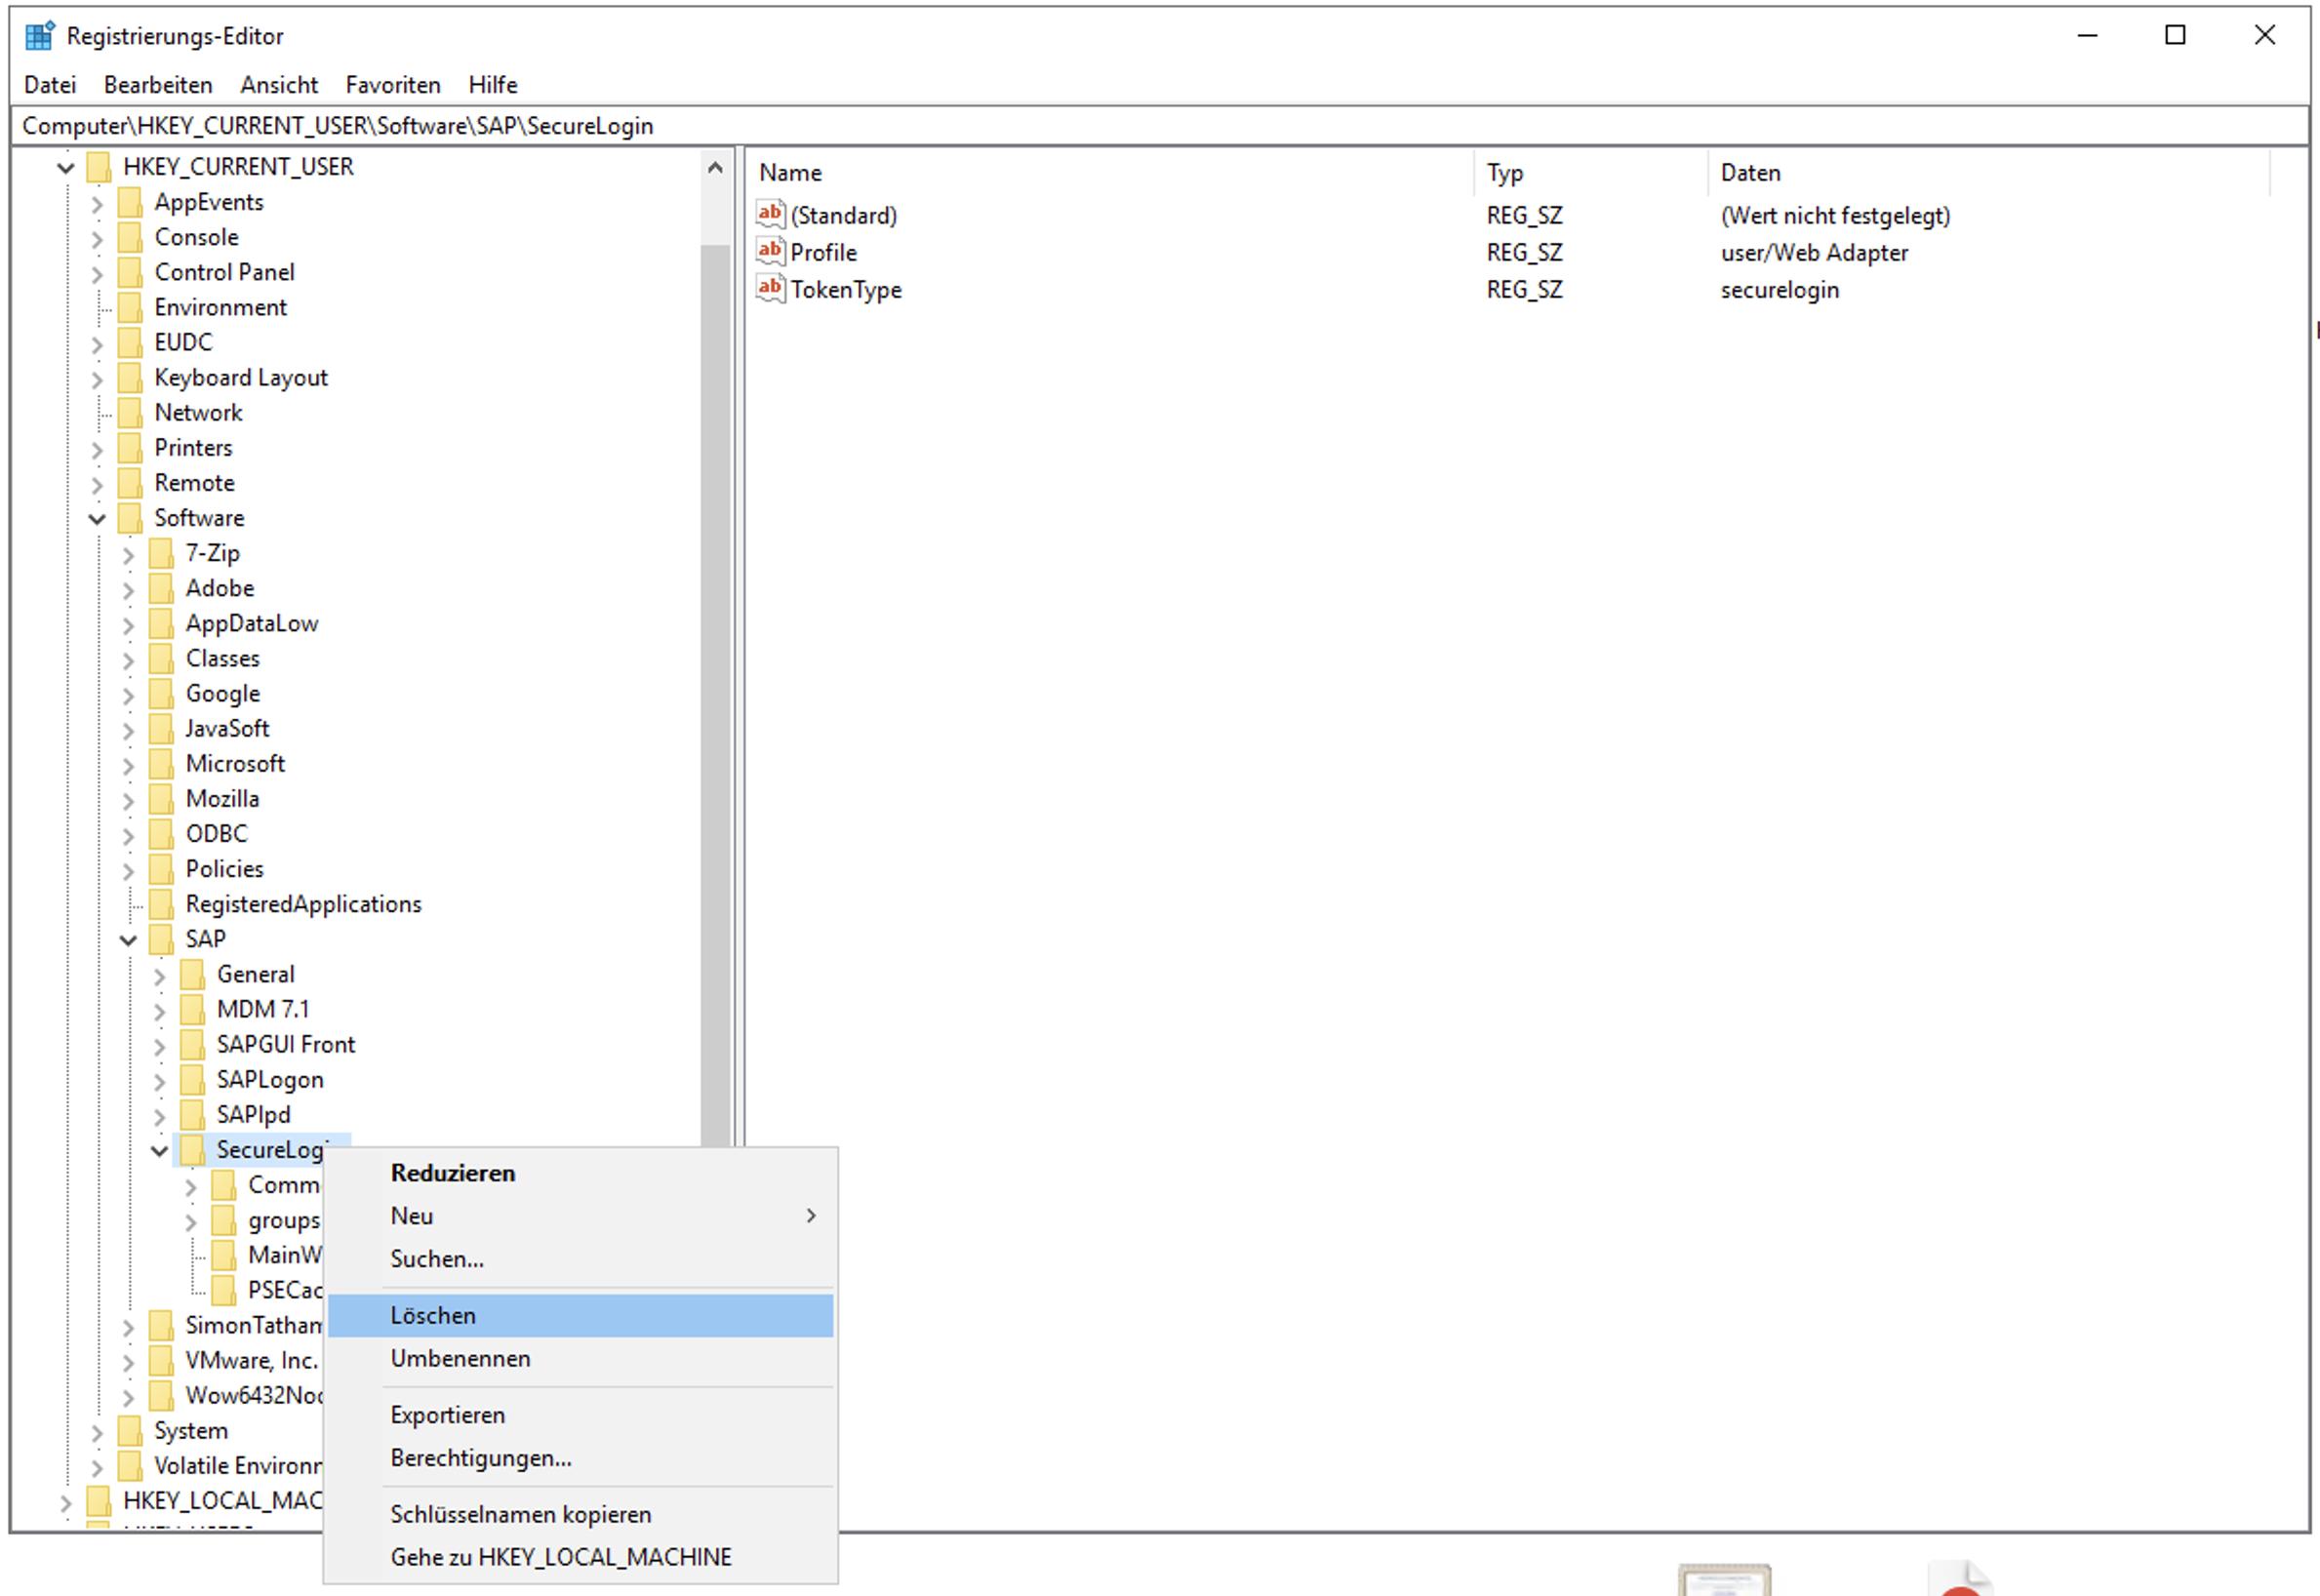Click the (Standard) value's ab icon
The image size is (2320, 1596).
pos(769,214)
